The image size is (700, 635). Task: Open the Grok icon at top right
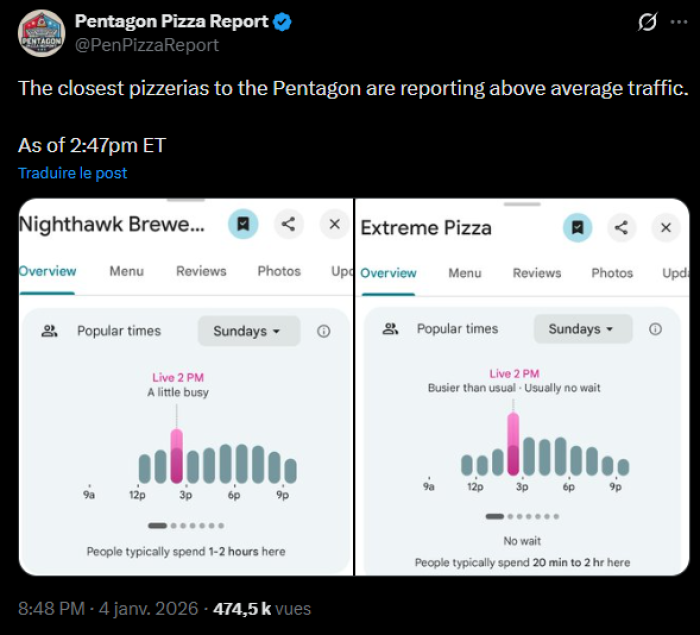pyautogui.click(x=647, y=22)
